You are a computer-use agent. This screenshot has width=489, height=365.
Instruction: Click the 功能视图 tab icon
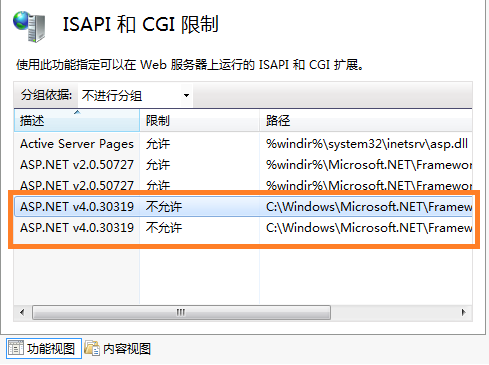pyautogui.click(x=16, y=348)
